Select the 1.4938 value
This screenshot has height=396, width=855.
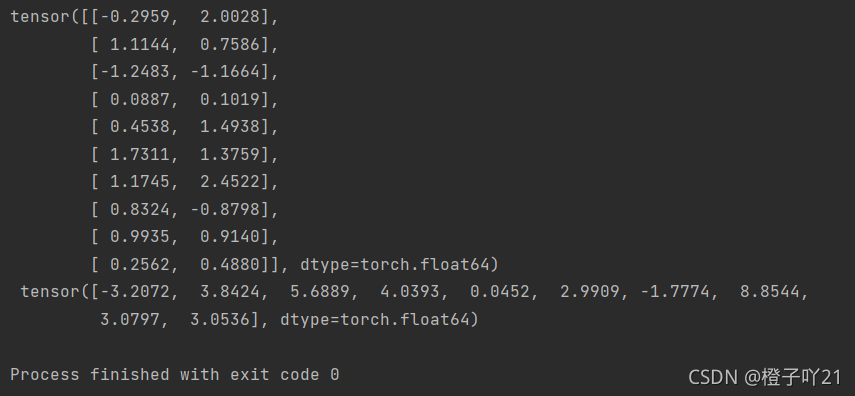230,127
